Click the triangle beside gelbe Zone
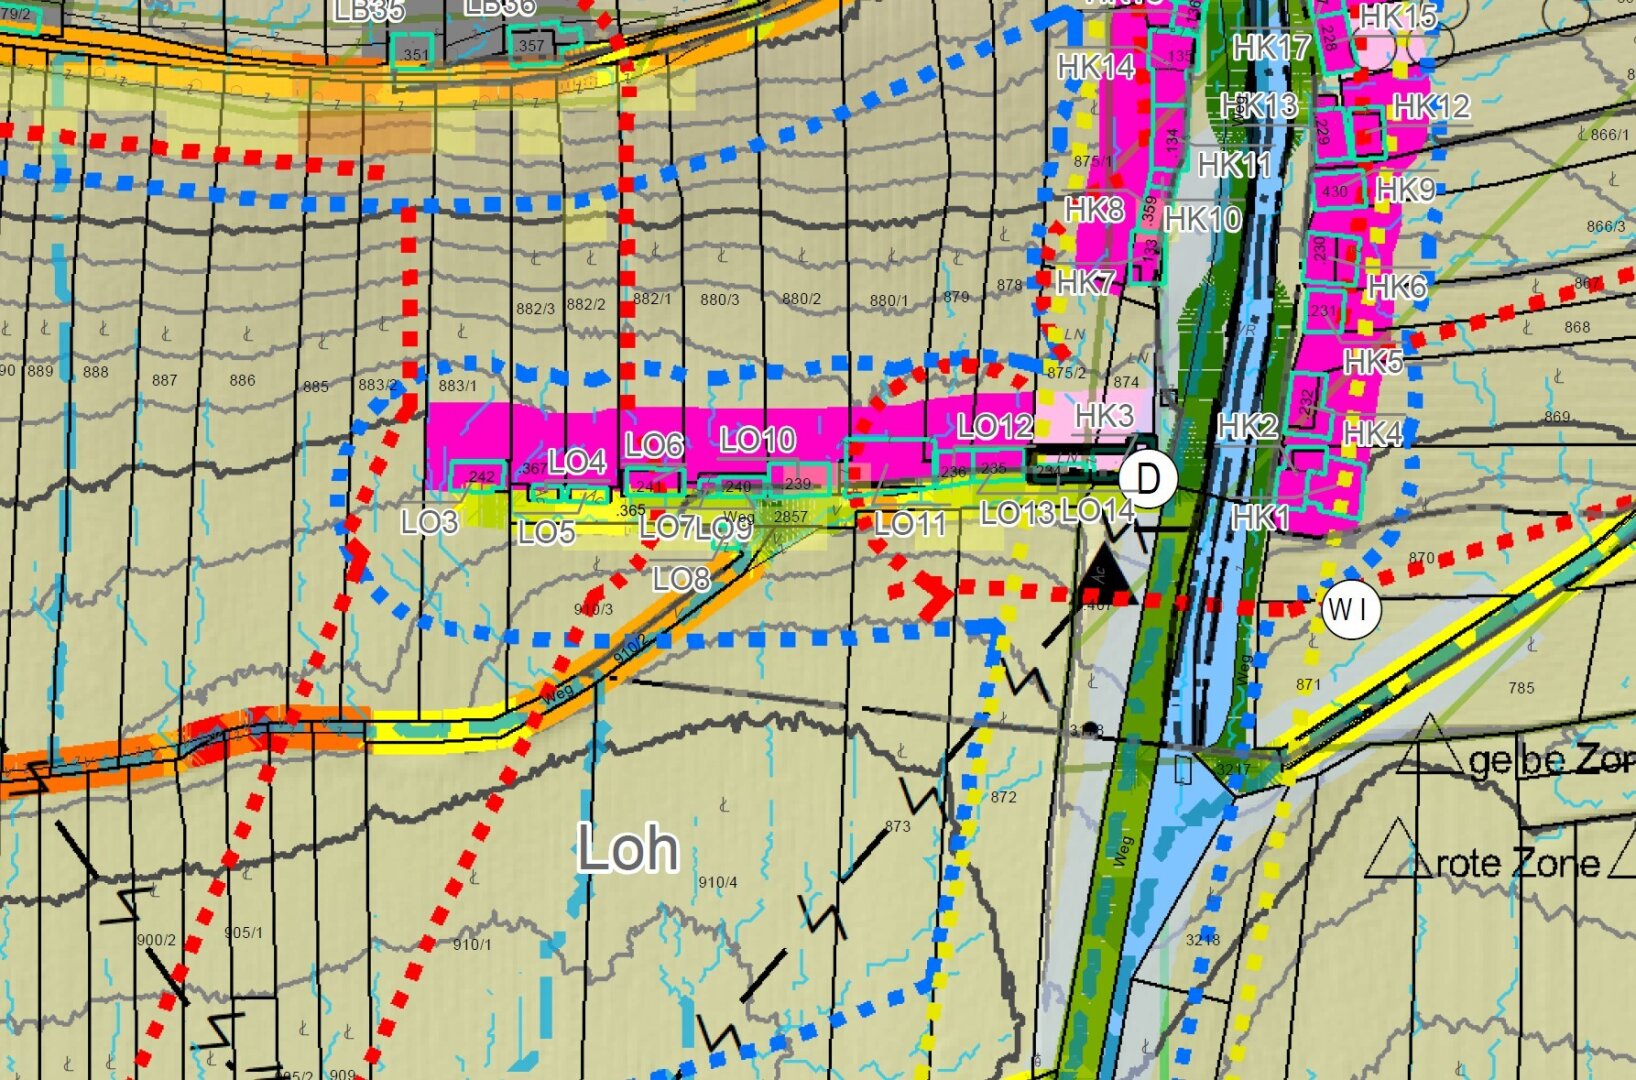Viewport: 1636px width, 1080px height. tap(1429, 747)
